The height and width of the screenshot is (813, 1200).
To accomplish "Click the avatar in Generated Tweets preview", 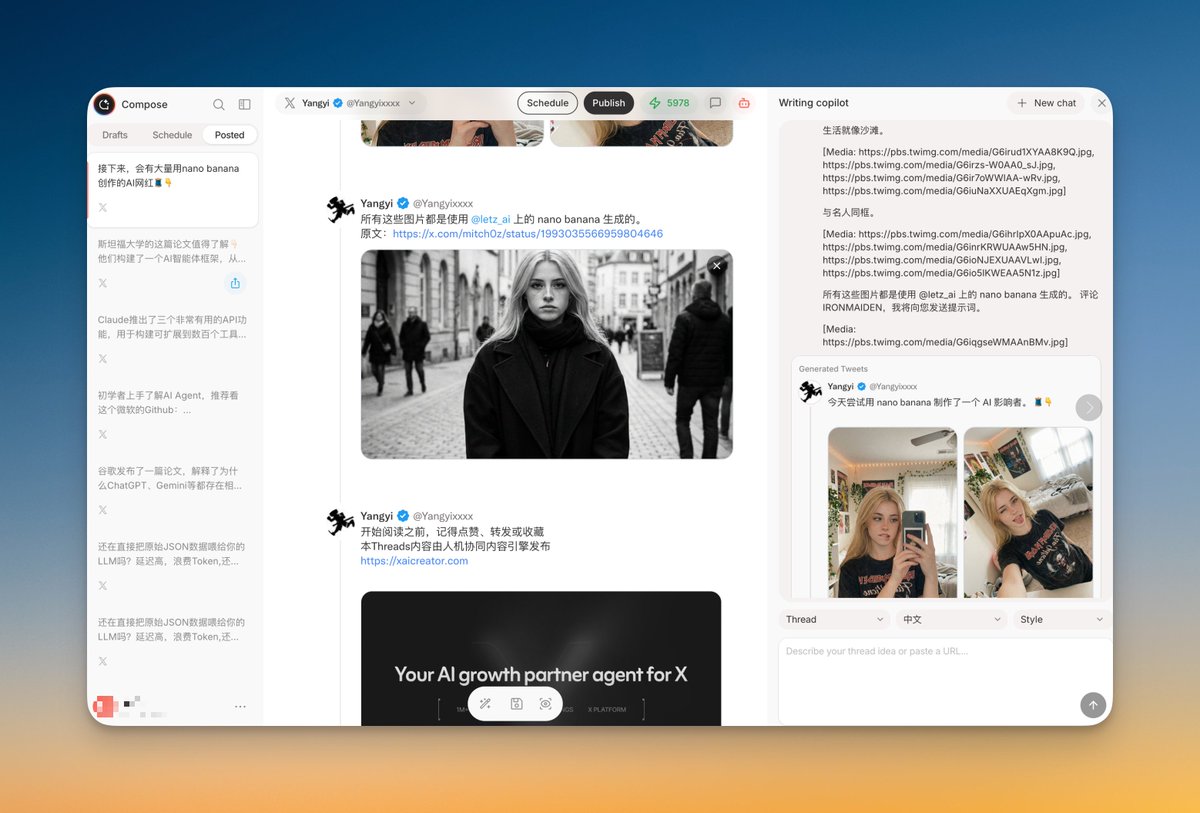I will [811, 392].
